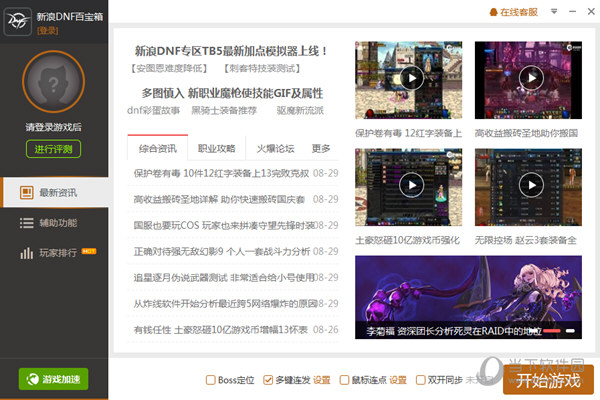This screenshot has width=600, height=400.
Task: Minimize the 新浪DNF百宝箱 window
Action: (x=572, y=11)
